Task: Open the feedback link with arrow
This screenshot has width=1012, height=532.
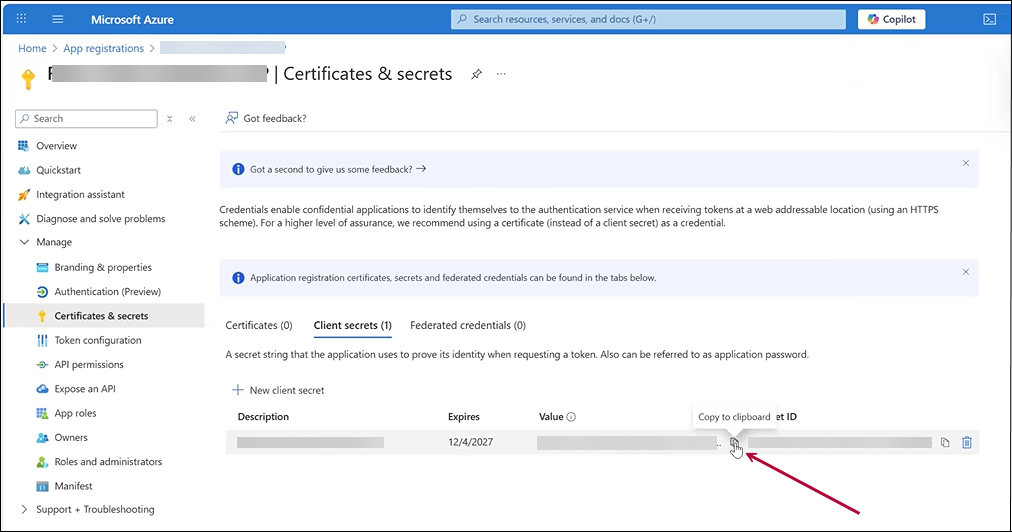Action: (x=338, y=169)
